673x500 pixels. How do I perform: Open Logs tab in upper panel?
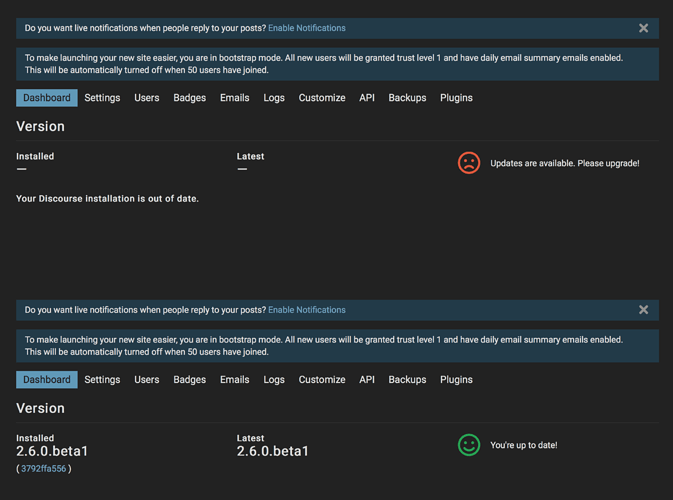coord(274,98)
